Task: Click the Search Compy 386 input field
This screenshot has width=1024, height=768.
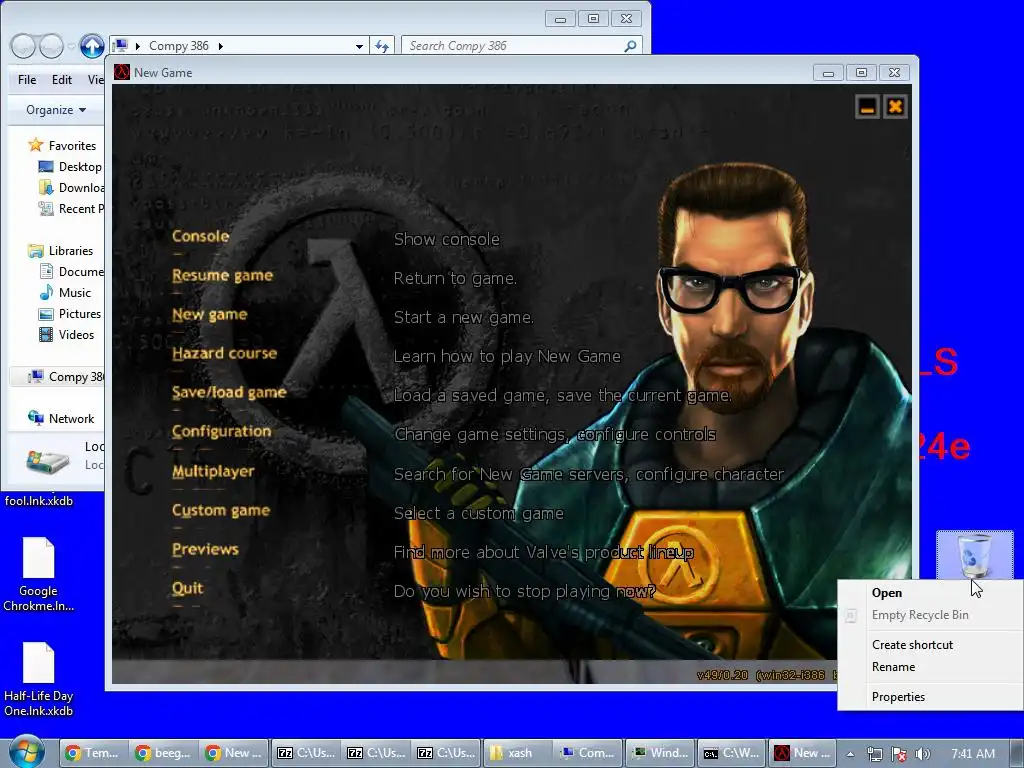Action: point(513,46)
